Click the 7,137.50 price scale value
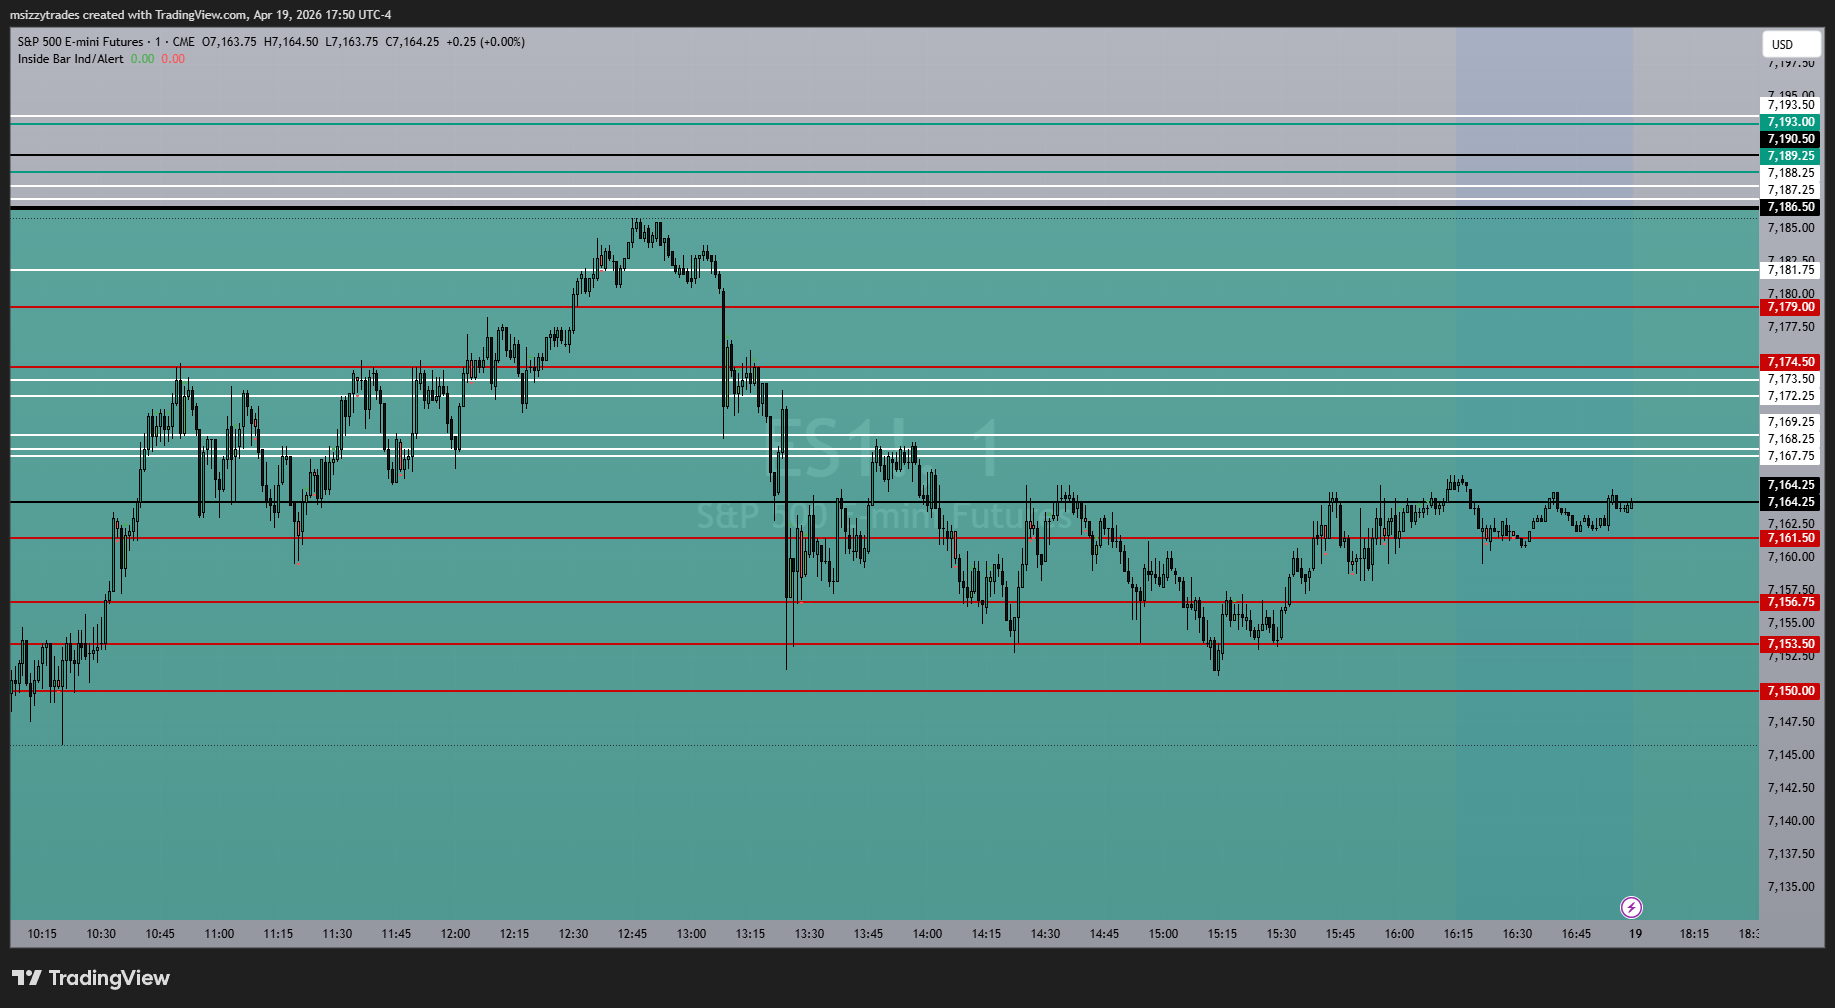The width and height of the screenshot is (1835, 1008). click(1790, 854)
